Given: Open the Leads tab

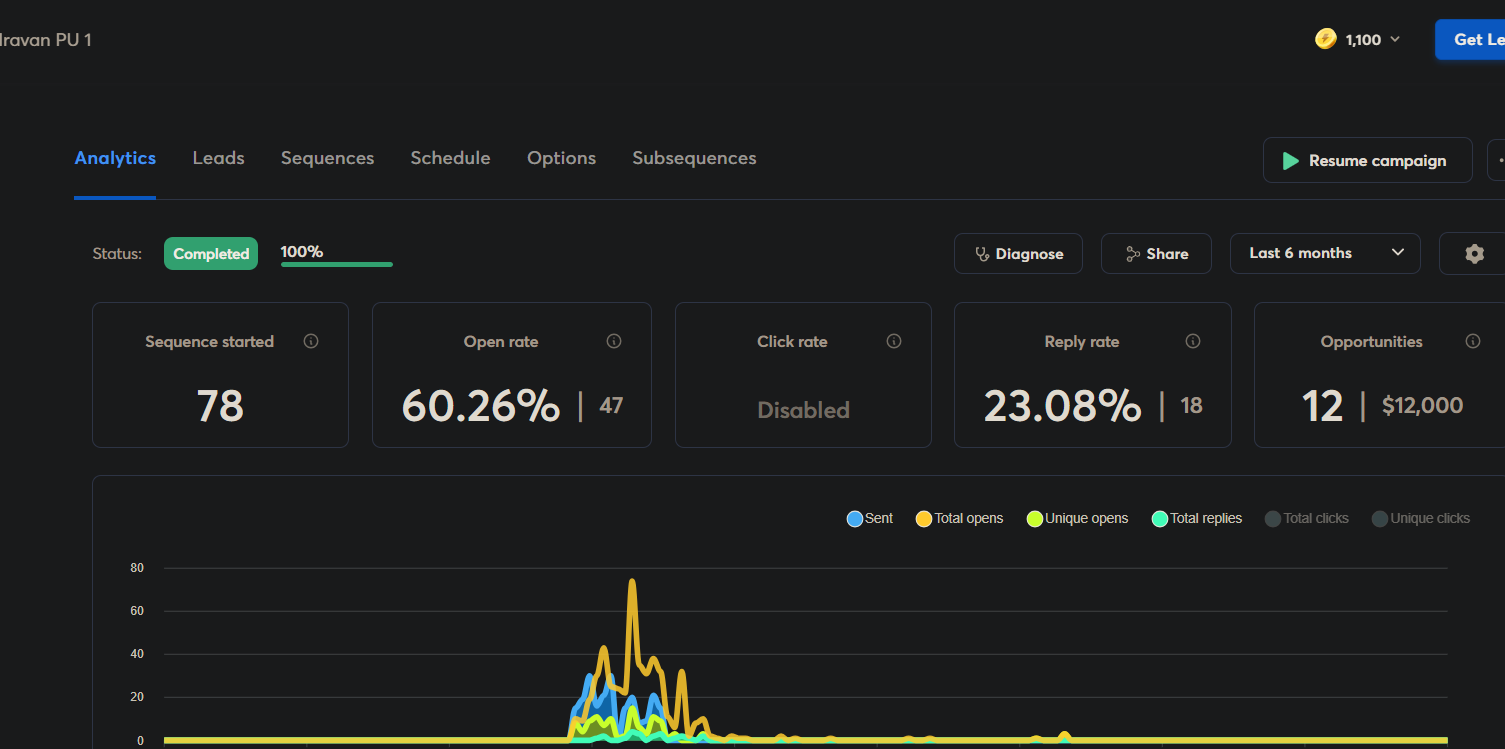Looking at the screenshot, I should (218, 158).
